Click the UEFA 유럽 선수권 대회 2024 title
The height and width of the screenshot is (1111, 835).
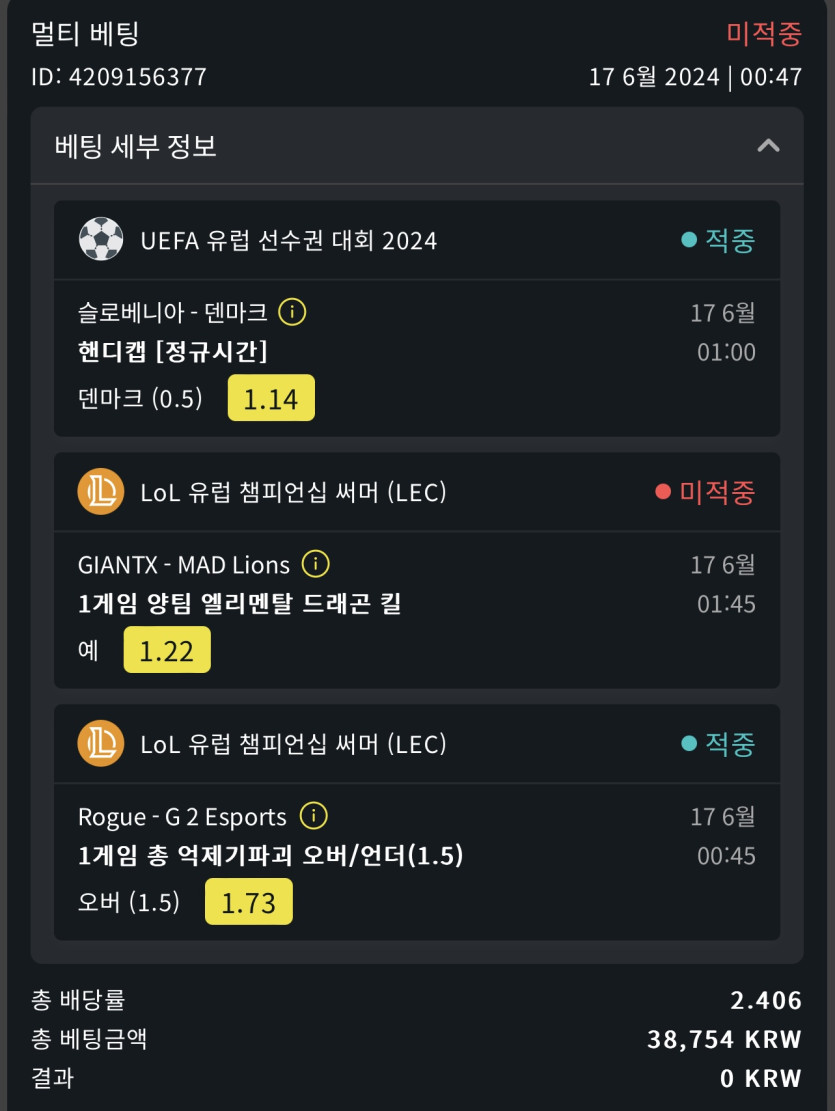tap(289, 240)
